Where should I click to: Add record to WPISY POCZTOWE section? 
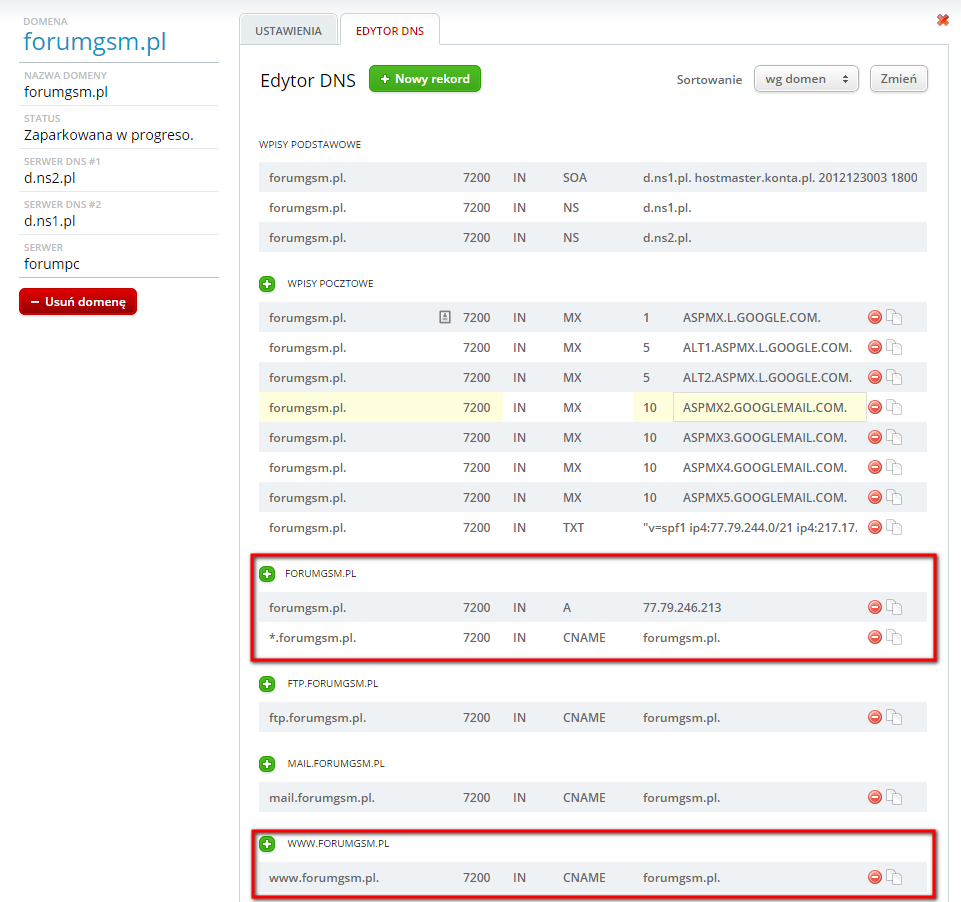pyautogui.click(x=267, y=284)
